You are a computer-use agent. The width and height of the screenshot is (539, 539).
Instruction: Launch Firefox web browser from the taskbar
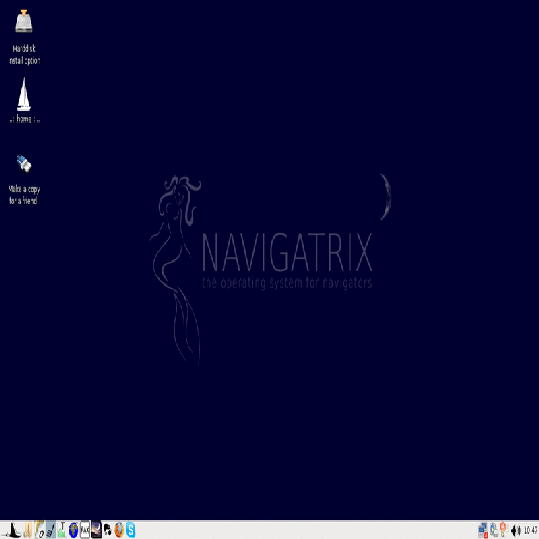click(x=119, y=530)
